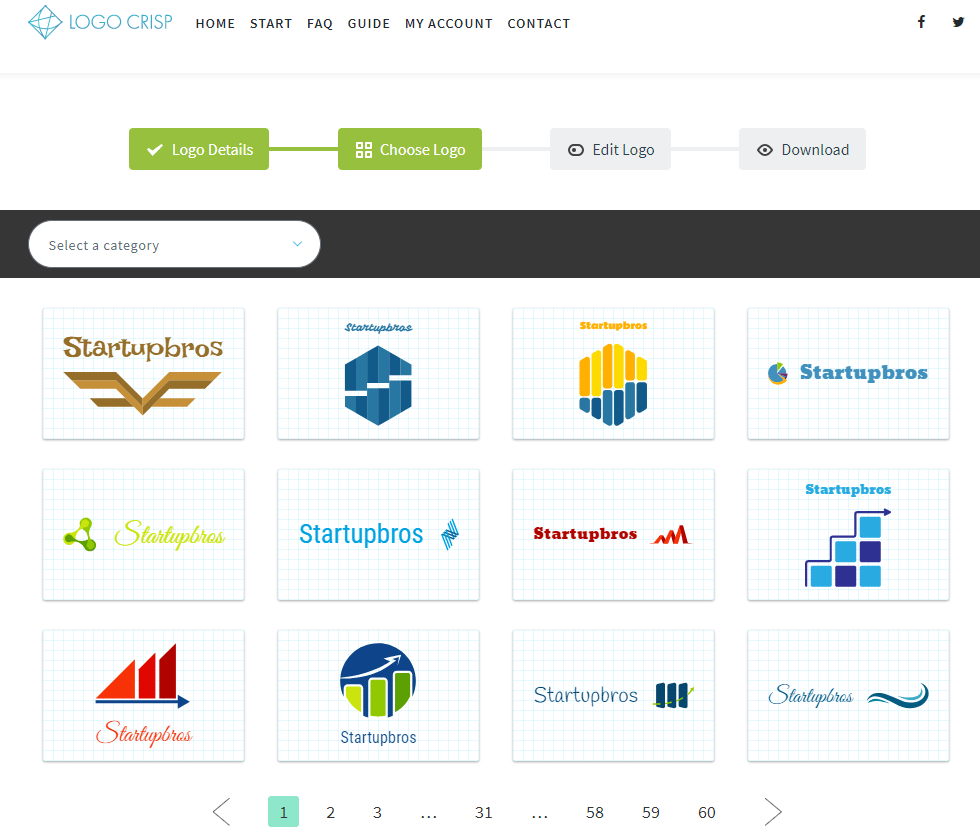The height and width of the screenshot is (840, 980).
Task: Jump to the last page 60
Action: [x=706, y=812]
